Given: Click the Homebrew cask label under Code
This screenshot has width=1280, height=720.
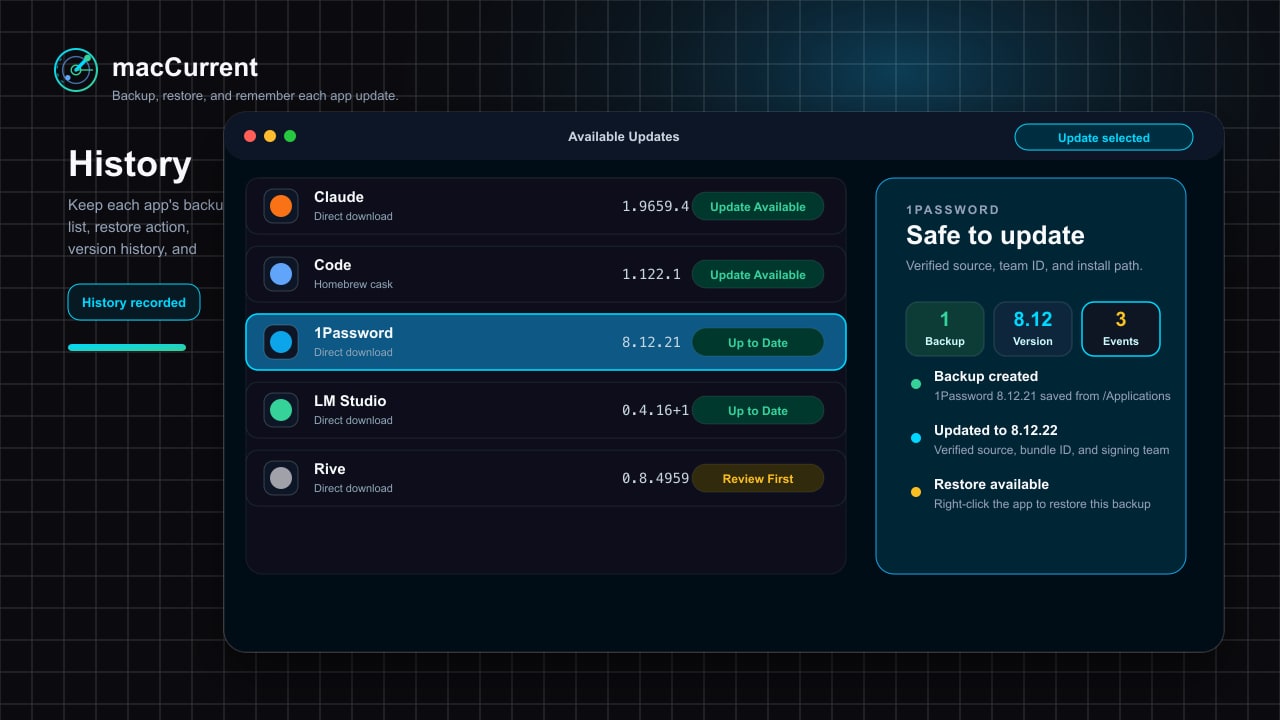Looking at the screenshot, I should 353,284.
